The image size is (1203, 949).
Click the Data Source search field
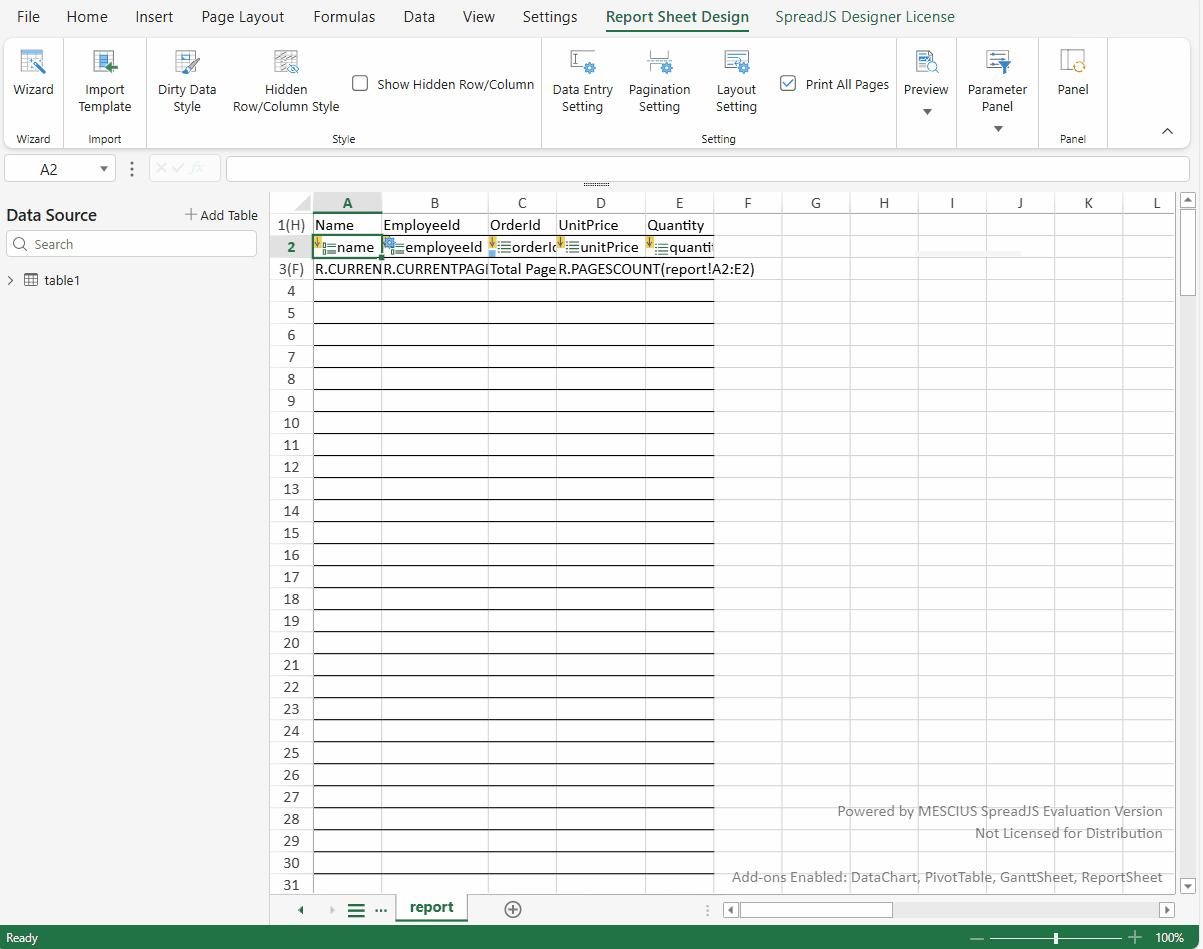132,244
